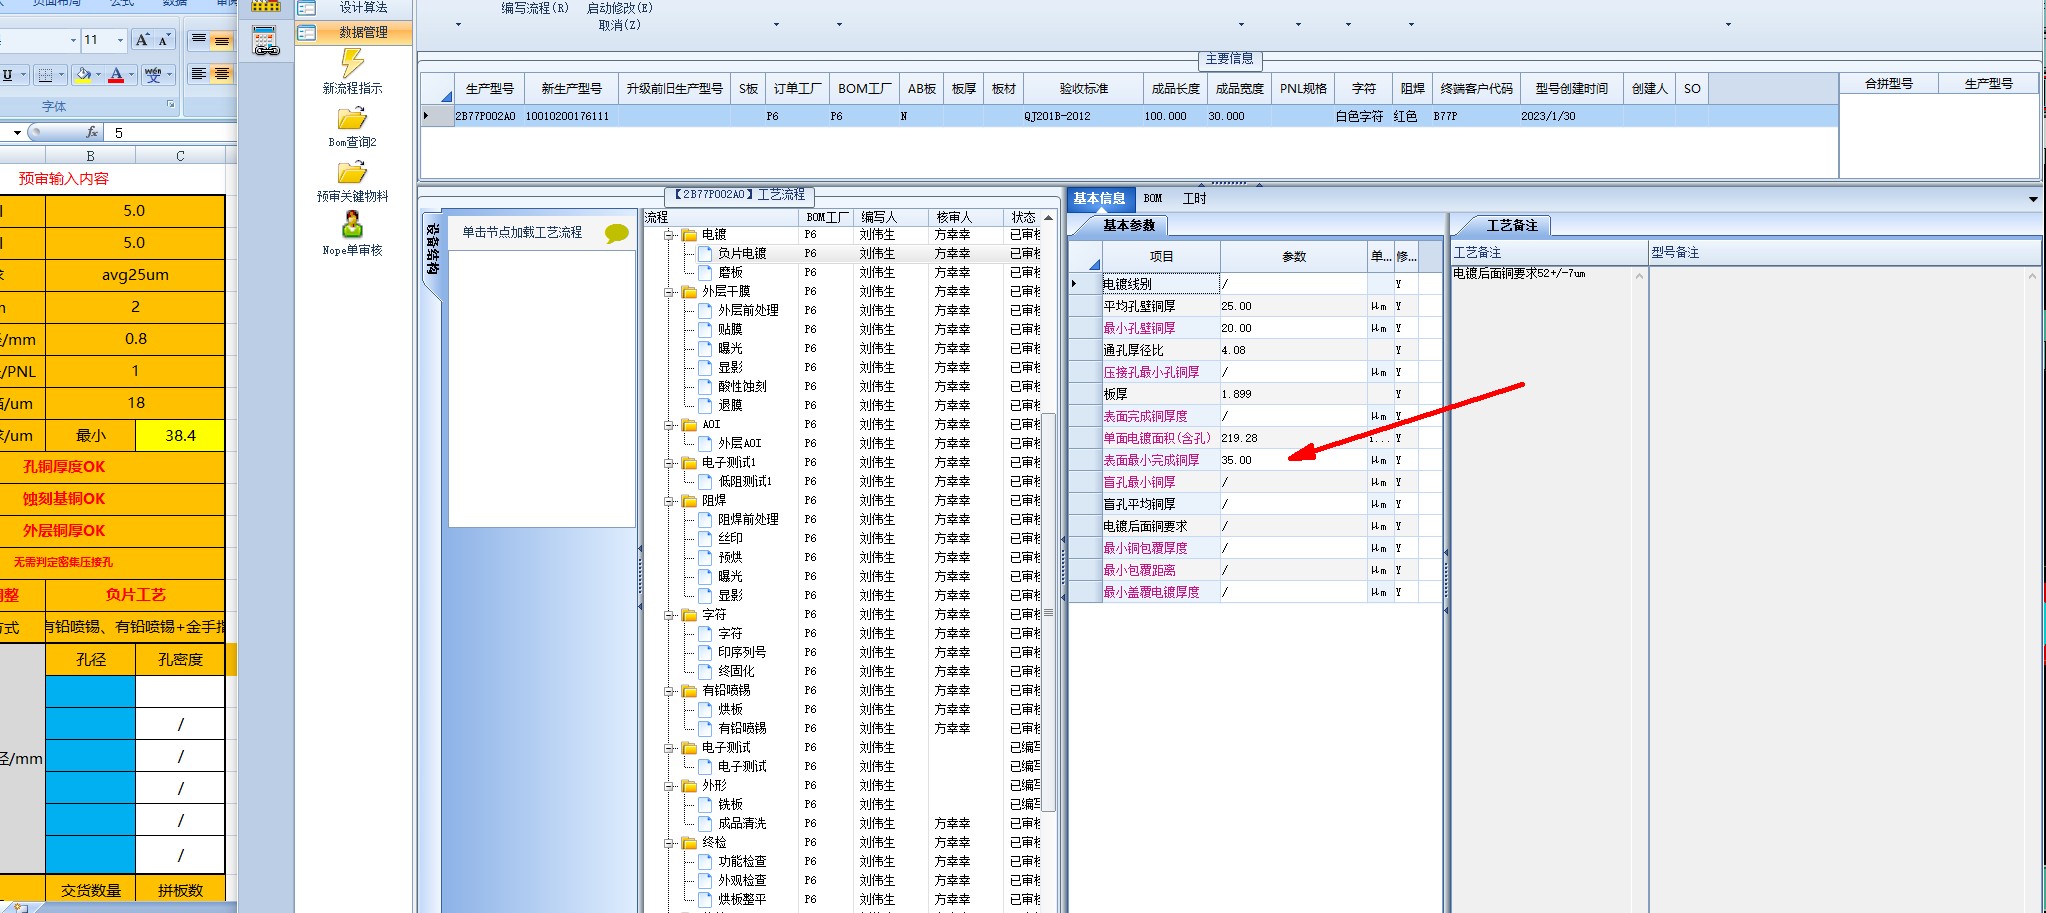
Task: Collapse the 终检 tree node
Action: click(x=669, y=843)
